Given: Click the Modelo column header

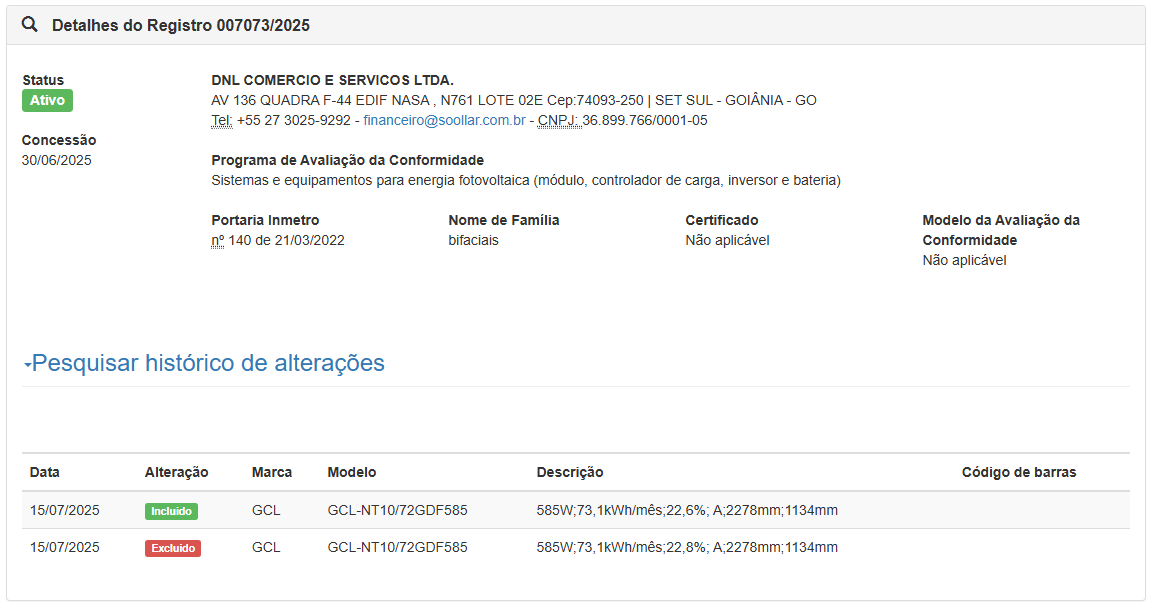Looking at the screenshot, I should pos(352,472).
